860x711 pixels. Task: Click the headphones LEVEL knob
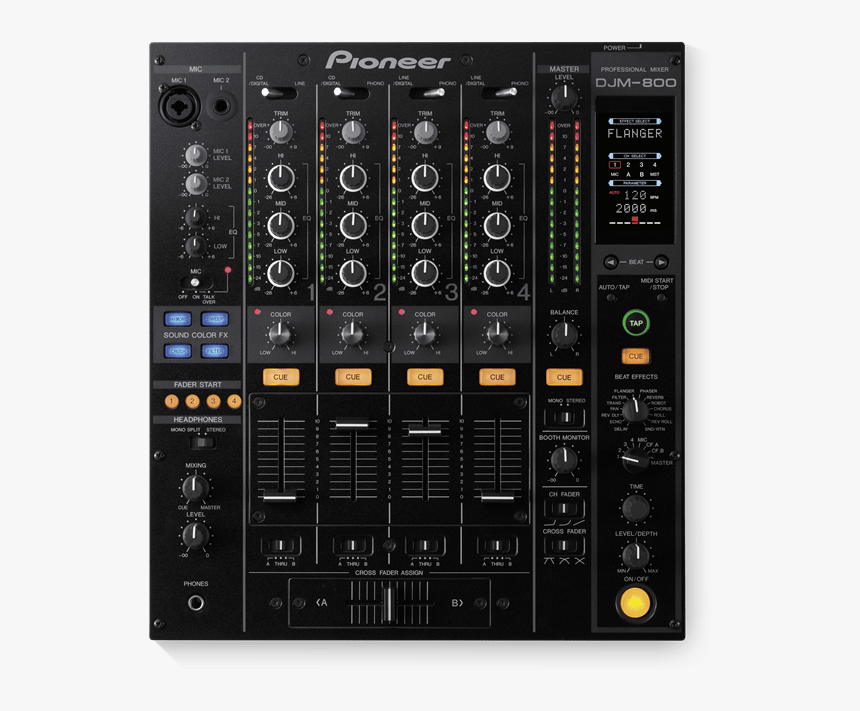(195, 535)
